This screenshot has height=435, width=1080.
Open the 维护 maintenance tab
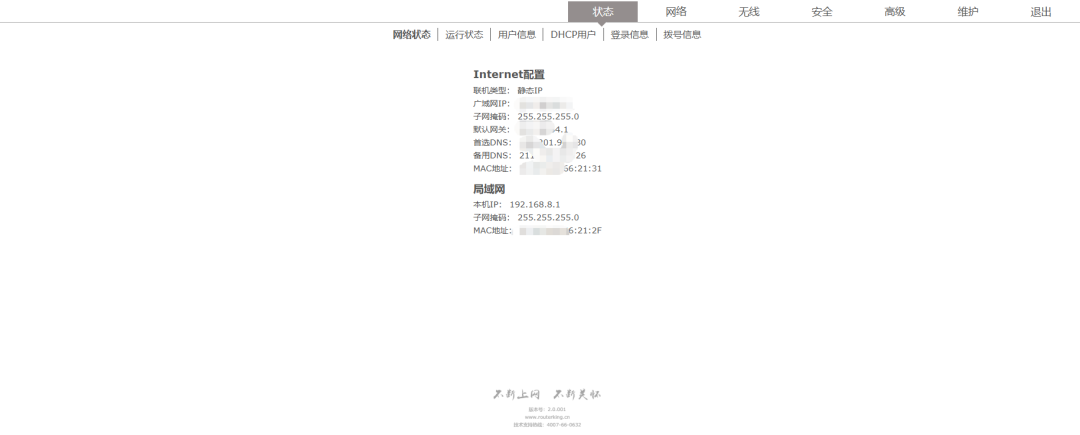coord(968,12)
